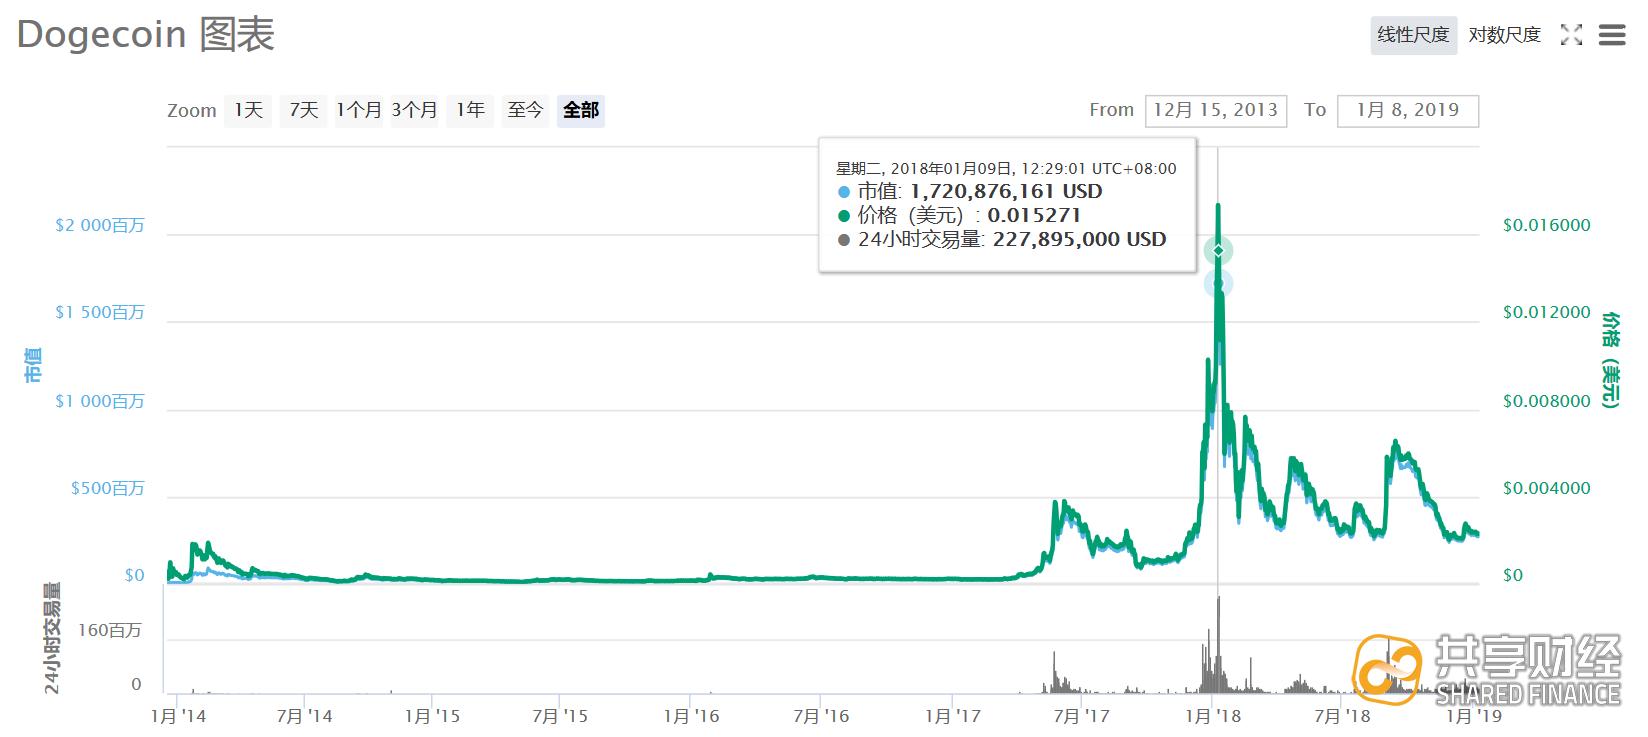Click the $2 000百万 axis label
Image resolution: width=1648 pixels, height=737 pixels.
coord(100,226)
